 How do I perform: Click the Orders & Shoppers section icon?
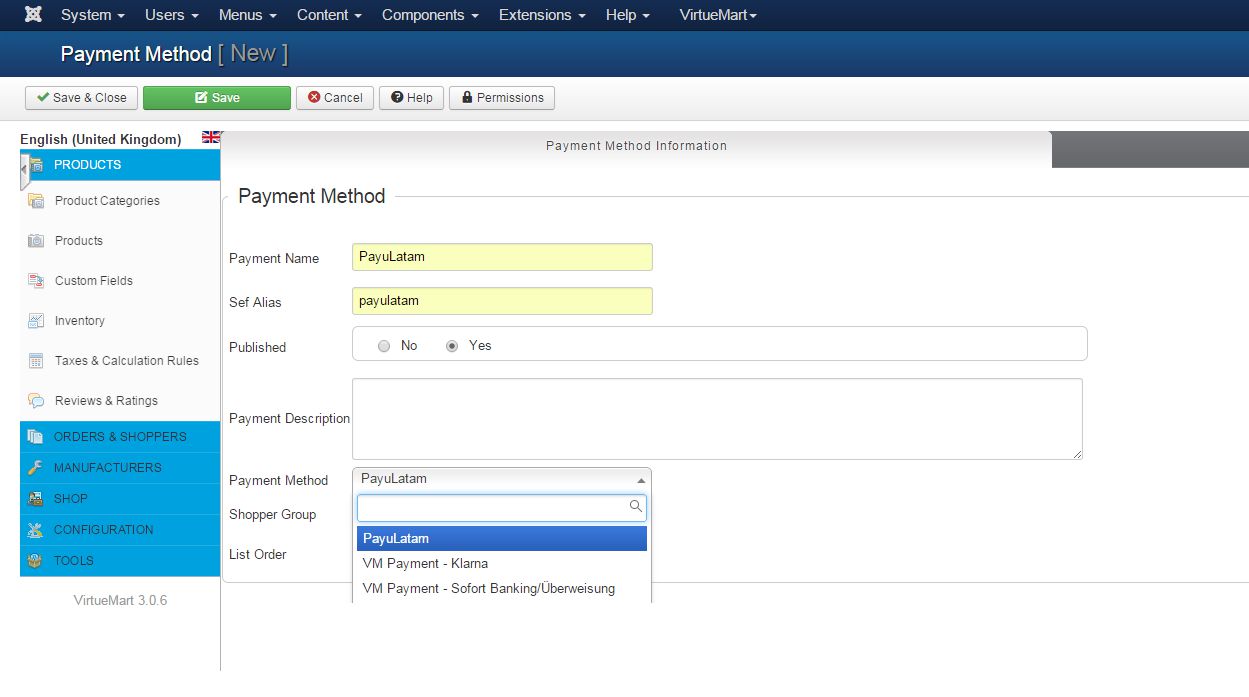[36, 437]
